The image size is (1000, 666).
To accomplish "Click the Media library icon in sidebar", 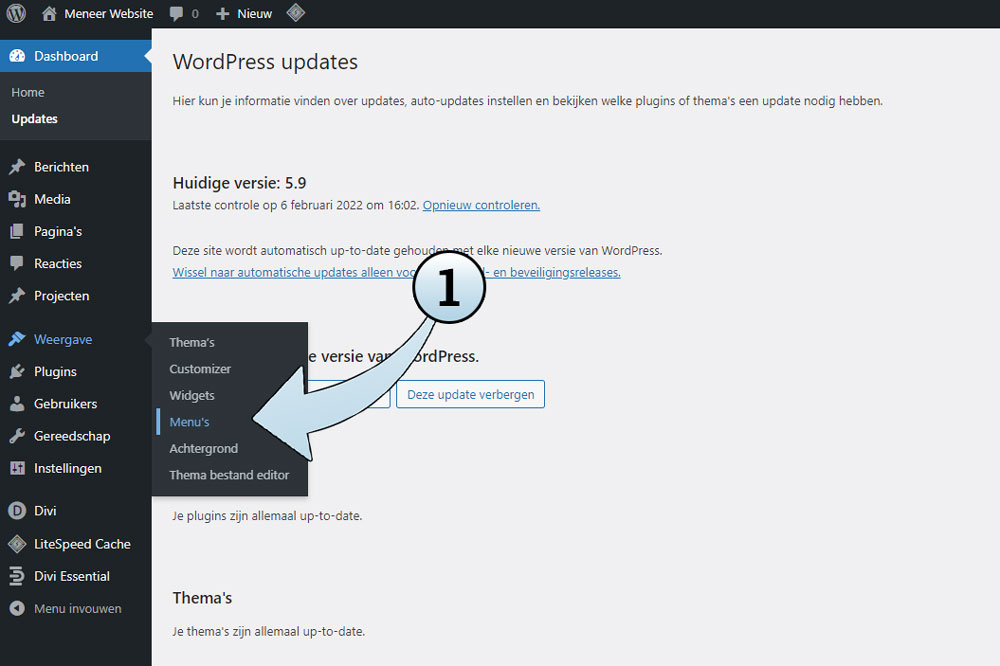I will (17, 199).
